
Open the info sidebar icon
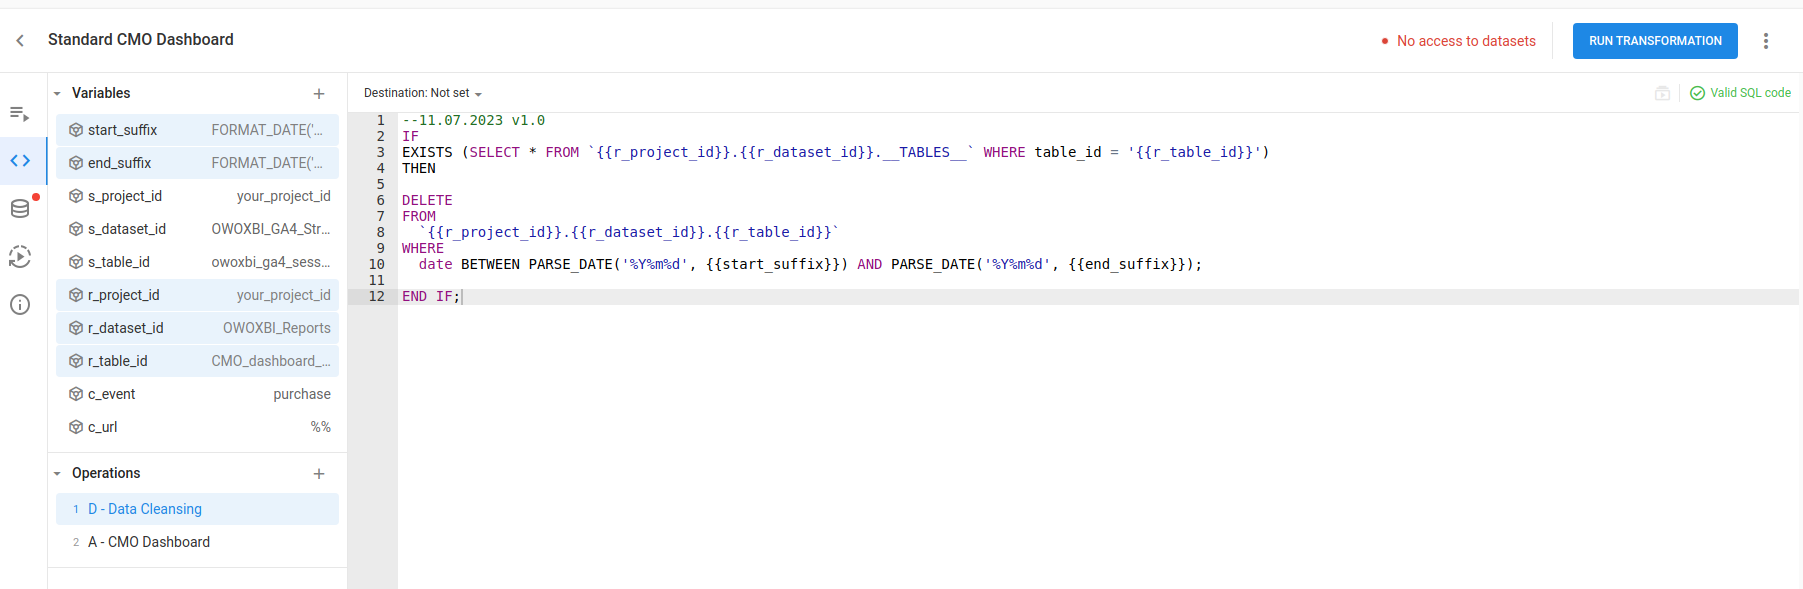click(20, 305)
